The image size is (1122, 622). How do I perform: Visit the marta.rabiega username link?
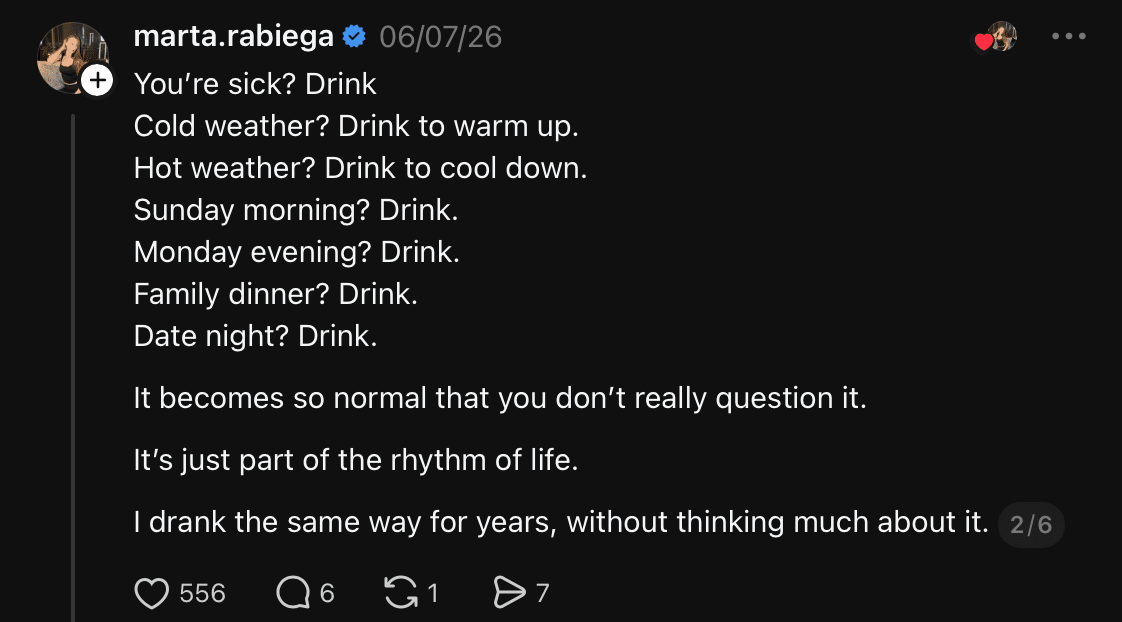tap(233, 37)
